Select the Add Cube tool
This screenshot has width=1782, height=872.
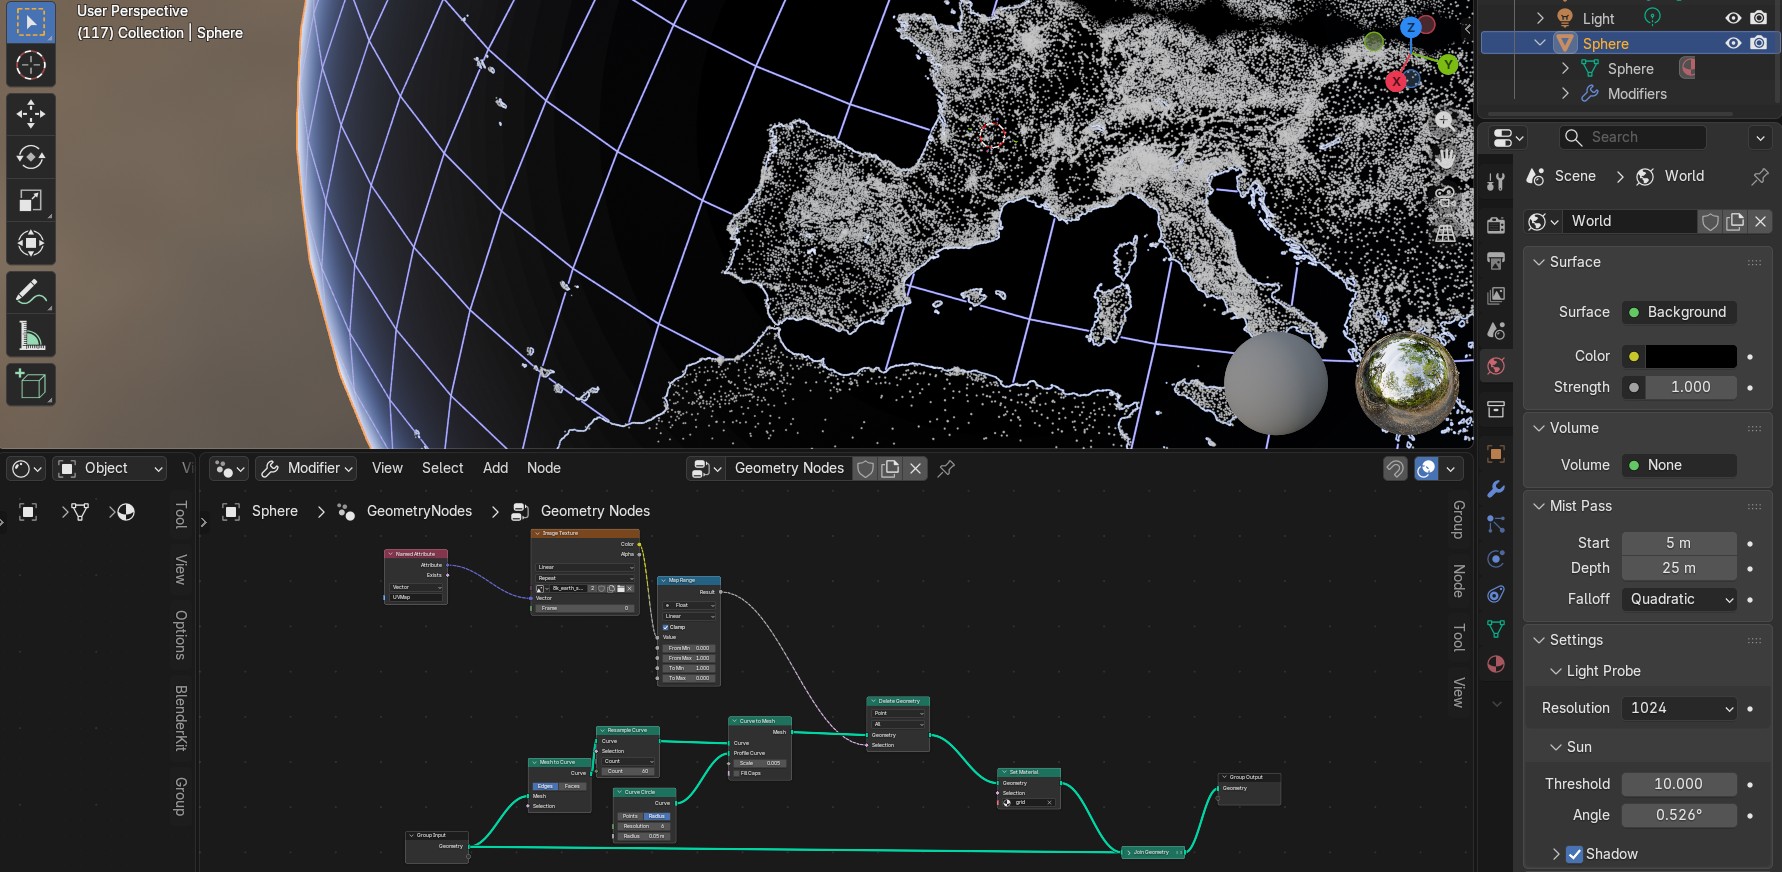(30, 385)
